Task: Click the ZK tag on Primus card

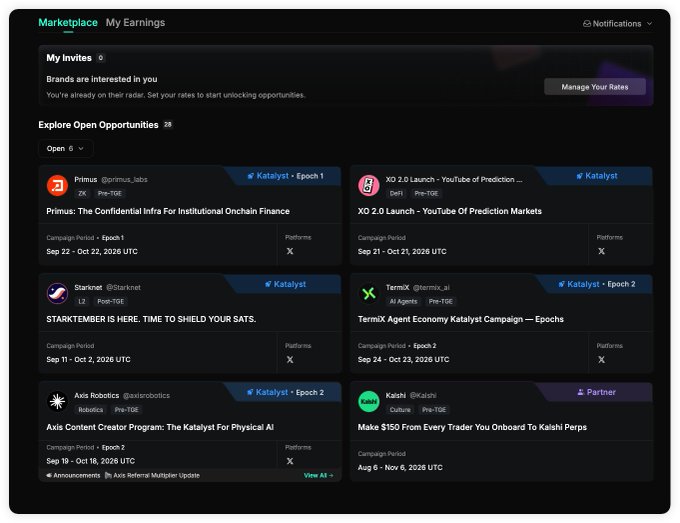Action: [82, 193]
